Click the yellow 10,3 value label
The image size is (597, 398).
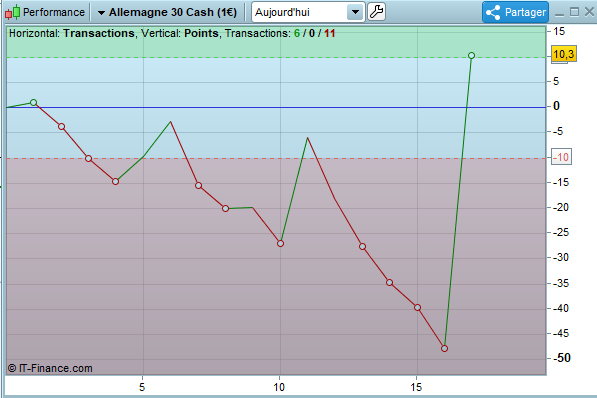click(563, 54)
